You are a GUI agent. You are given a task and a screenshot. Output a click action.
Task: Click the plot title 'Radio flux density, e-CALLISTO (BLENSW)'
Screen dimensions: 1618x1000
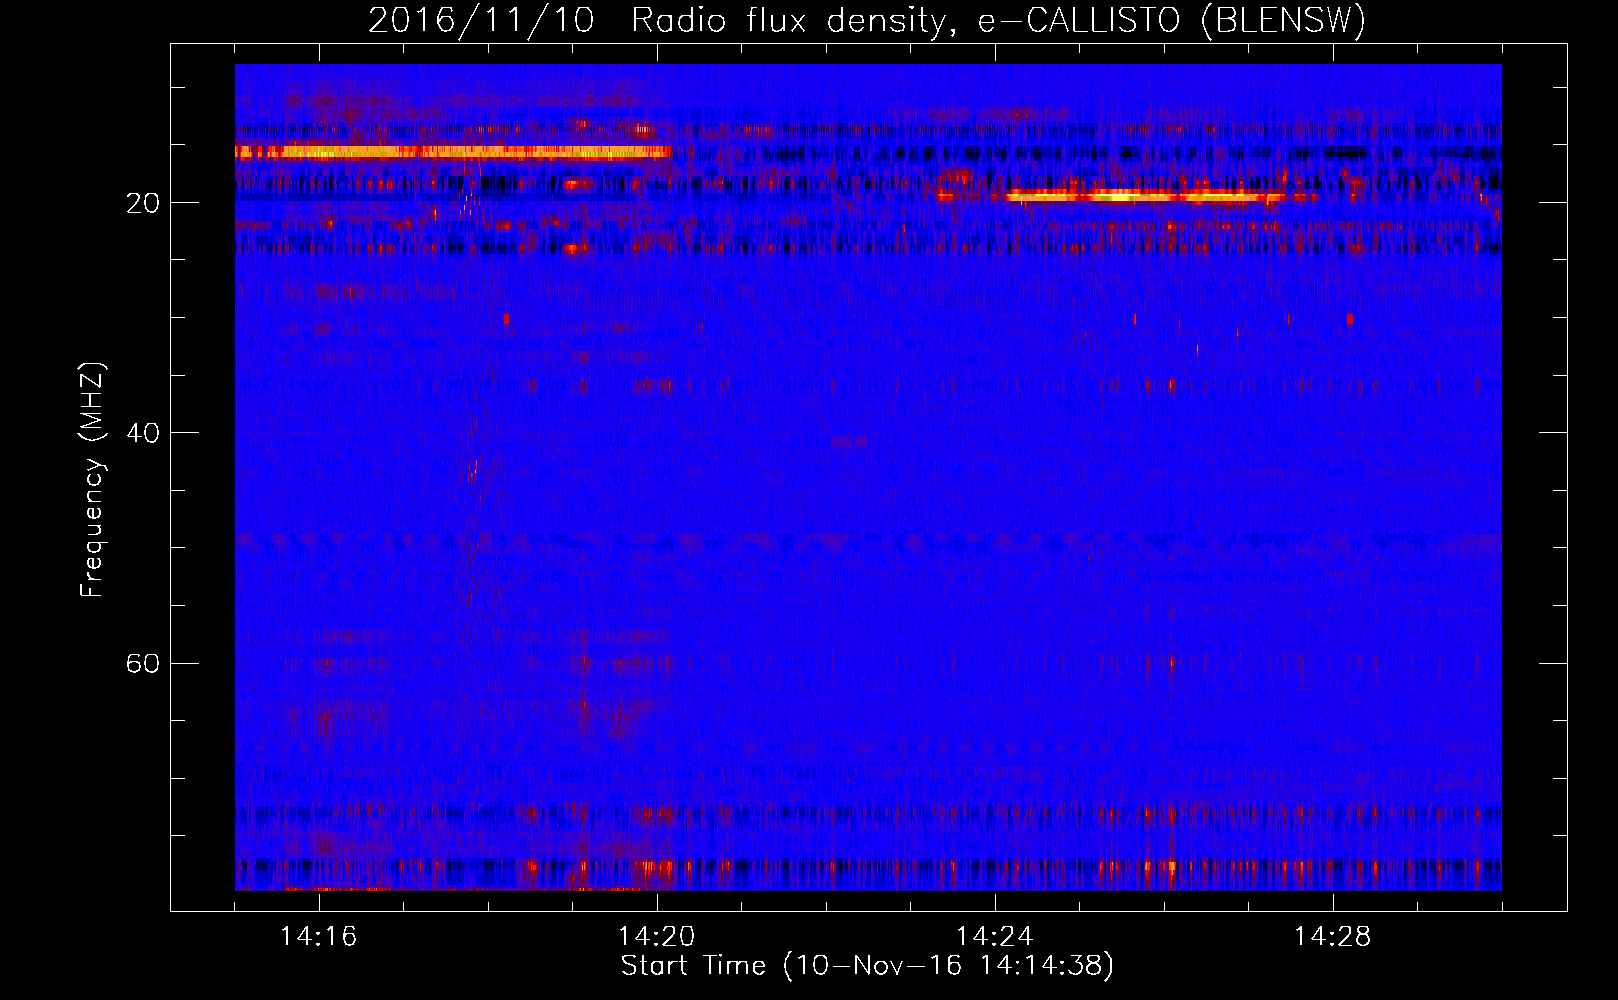tap(998, 20)
